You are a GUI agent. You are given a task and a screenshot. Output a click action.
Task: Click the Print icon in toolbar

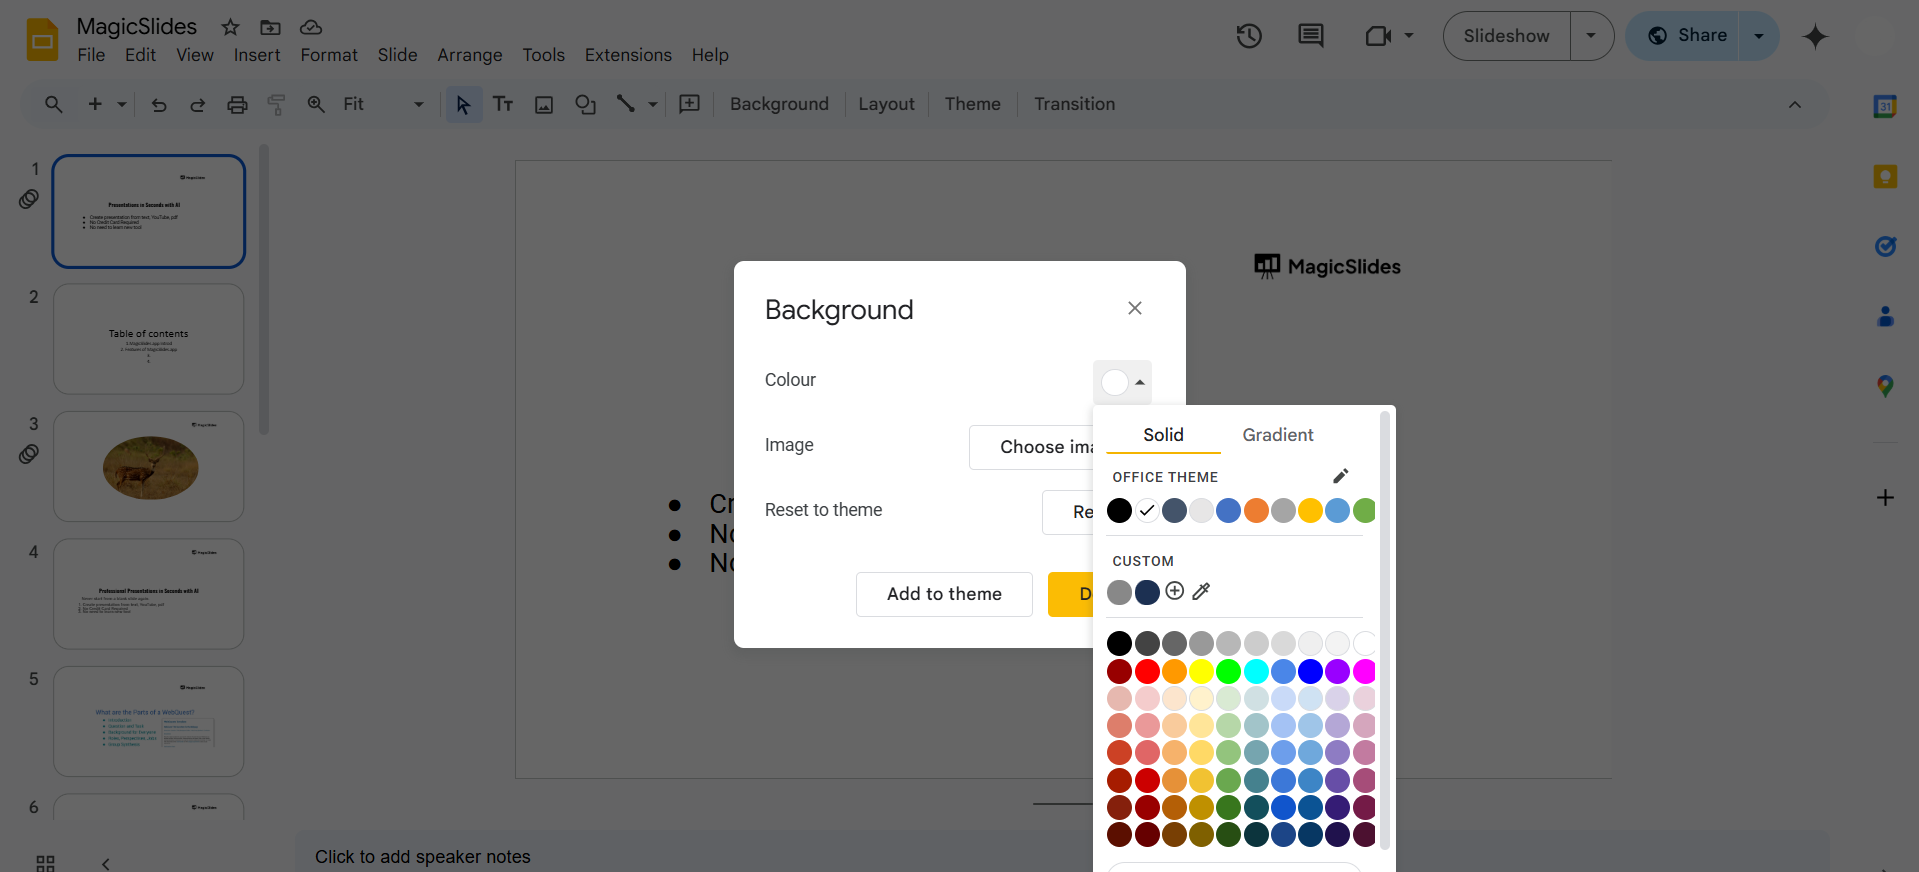point(237,104)
